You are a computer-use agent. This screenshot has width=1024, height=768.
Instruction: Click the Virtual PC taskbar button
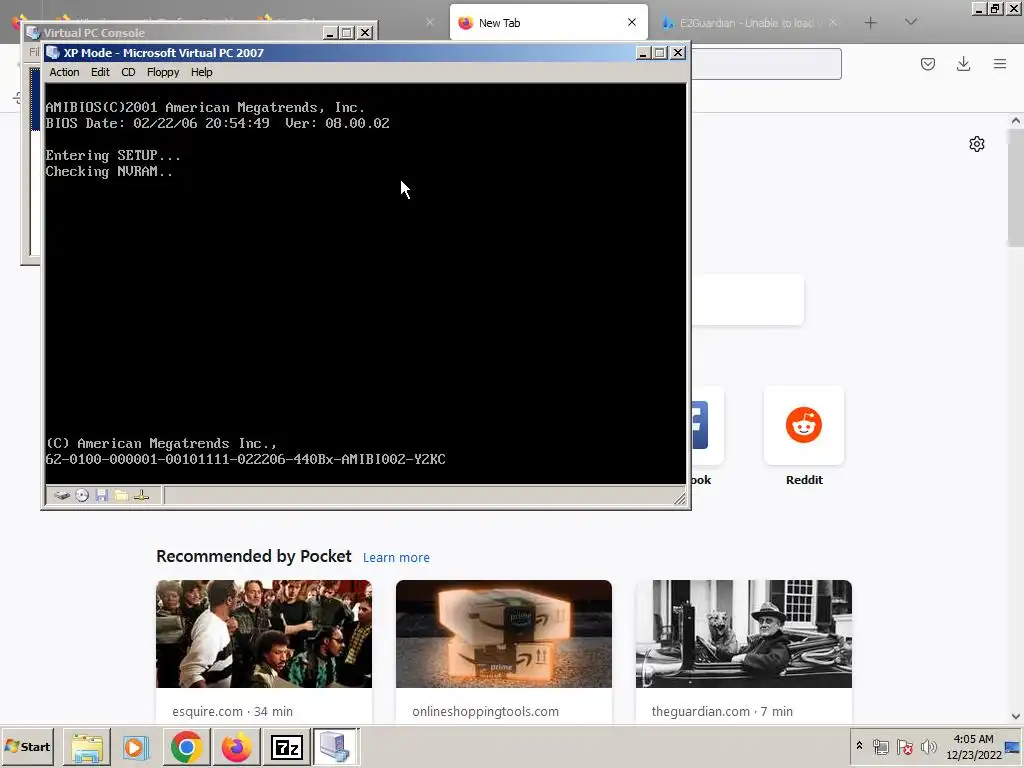click(336, 746)
